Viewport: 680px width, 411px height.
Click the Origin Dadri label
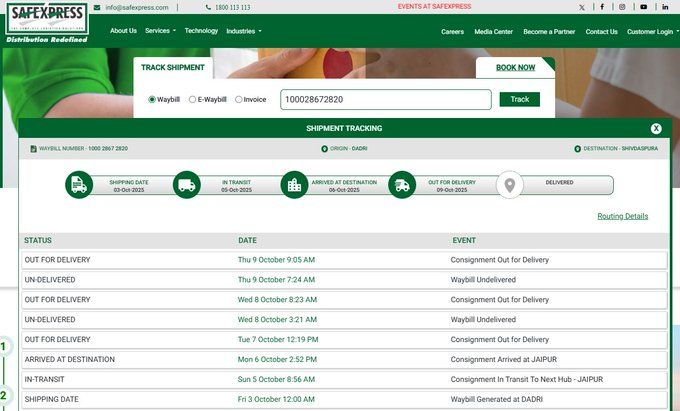click(x=349, y=149)
